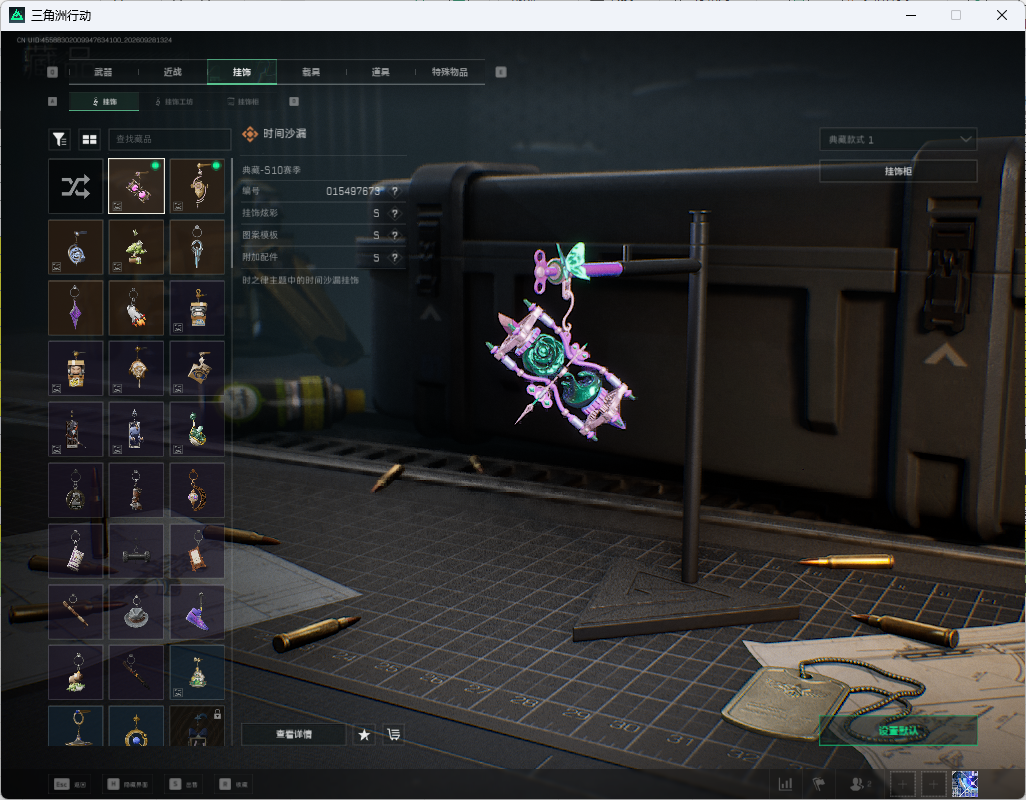
Task: Click the S 出售 key hint
Action: [x=184, y=784]
